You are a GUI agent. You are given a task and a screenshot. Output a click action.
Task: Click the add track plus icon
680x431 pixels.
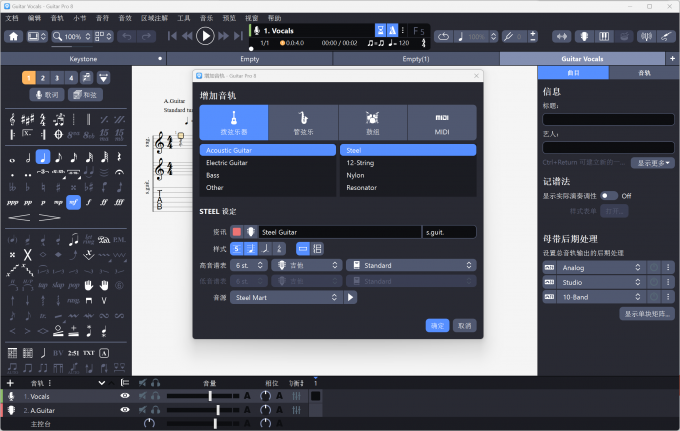pyautogui.click(x=10, y=383)
